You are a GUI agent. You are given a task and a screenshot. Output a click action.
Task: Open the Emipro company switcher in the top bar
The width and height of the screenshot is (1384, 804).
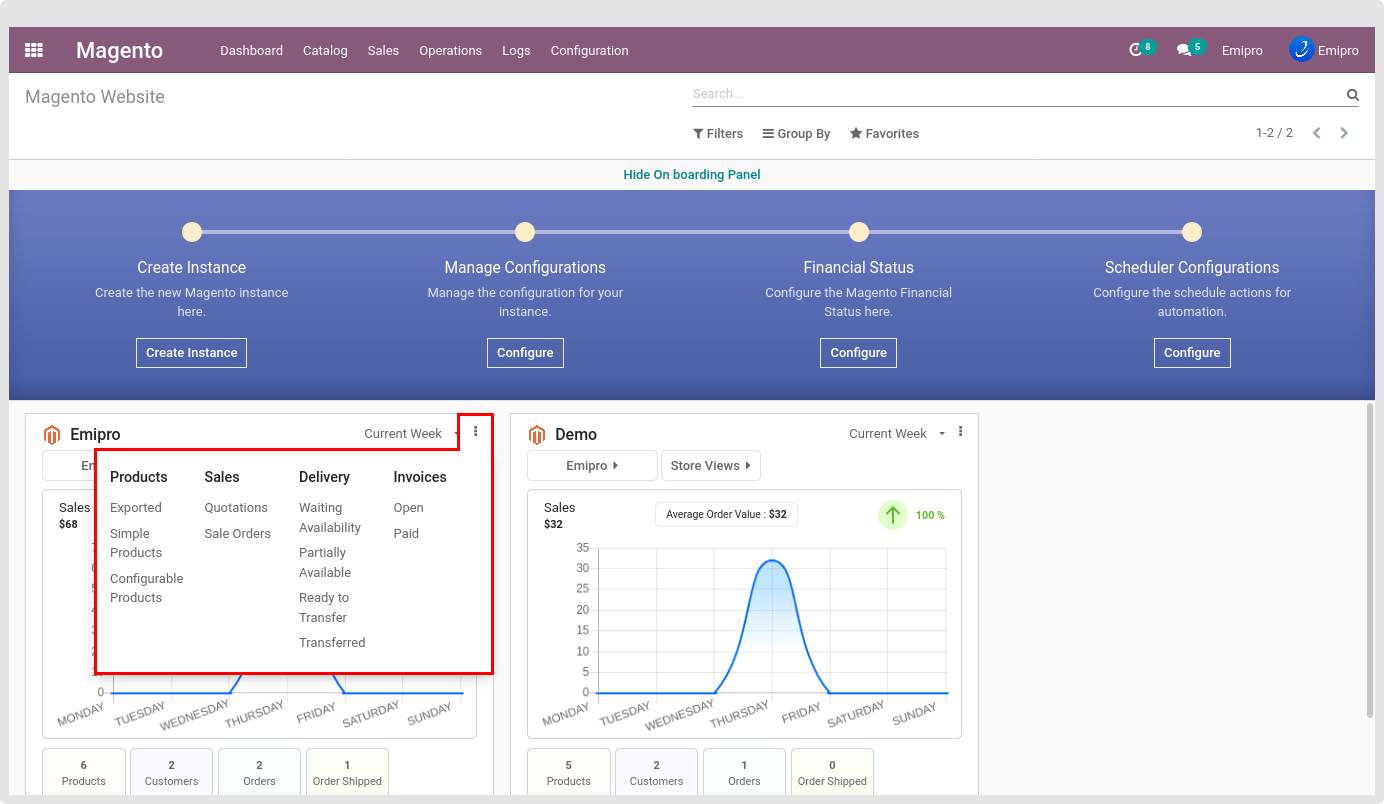pyautogui.click(x=1242, y=50)
